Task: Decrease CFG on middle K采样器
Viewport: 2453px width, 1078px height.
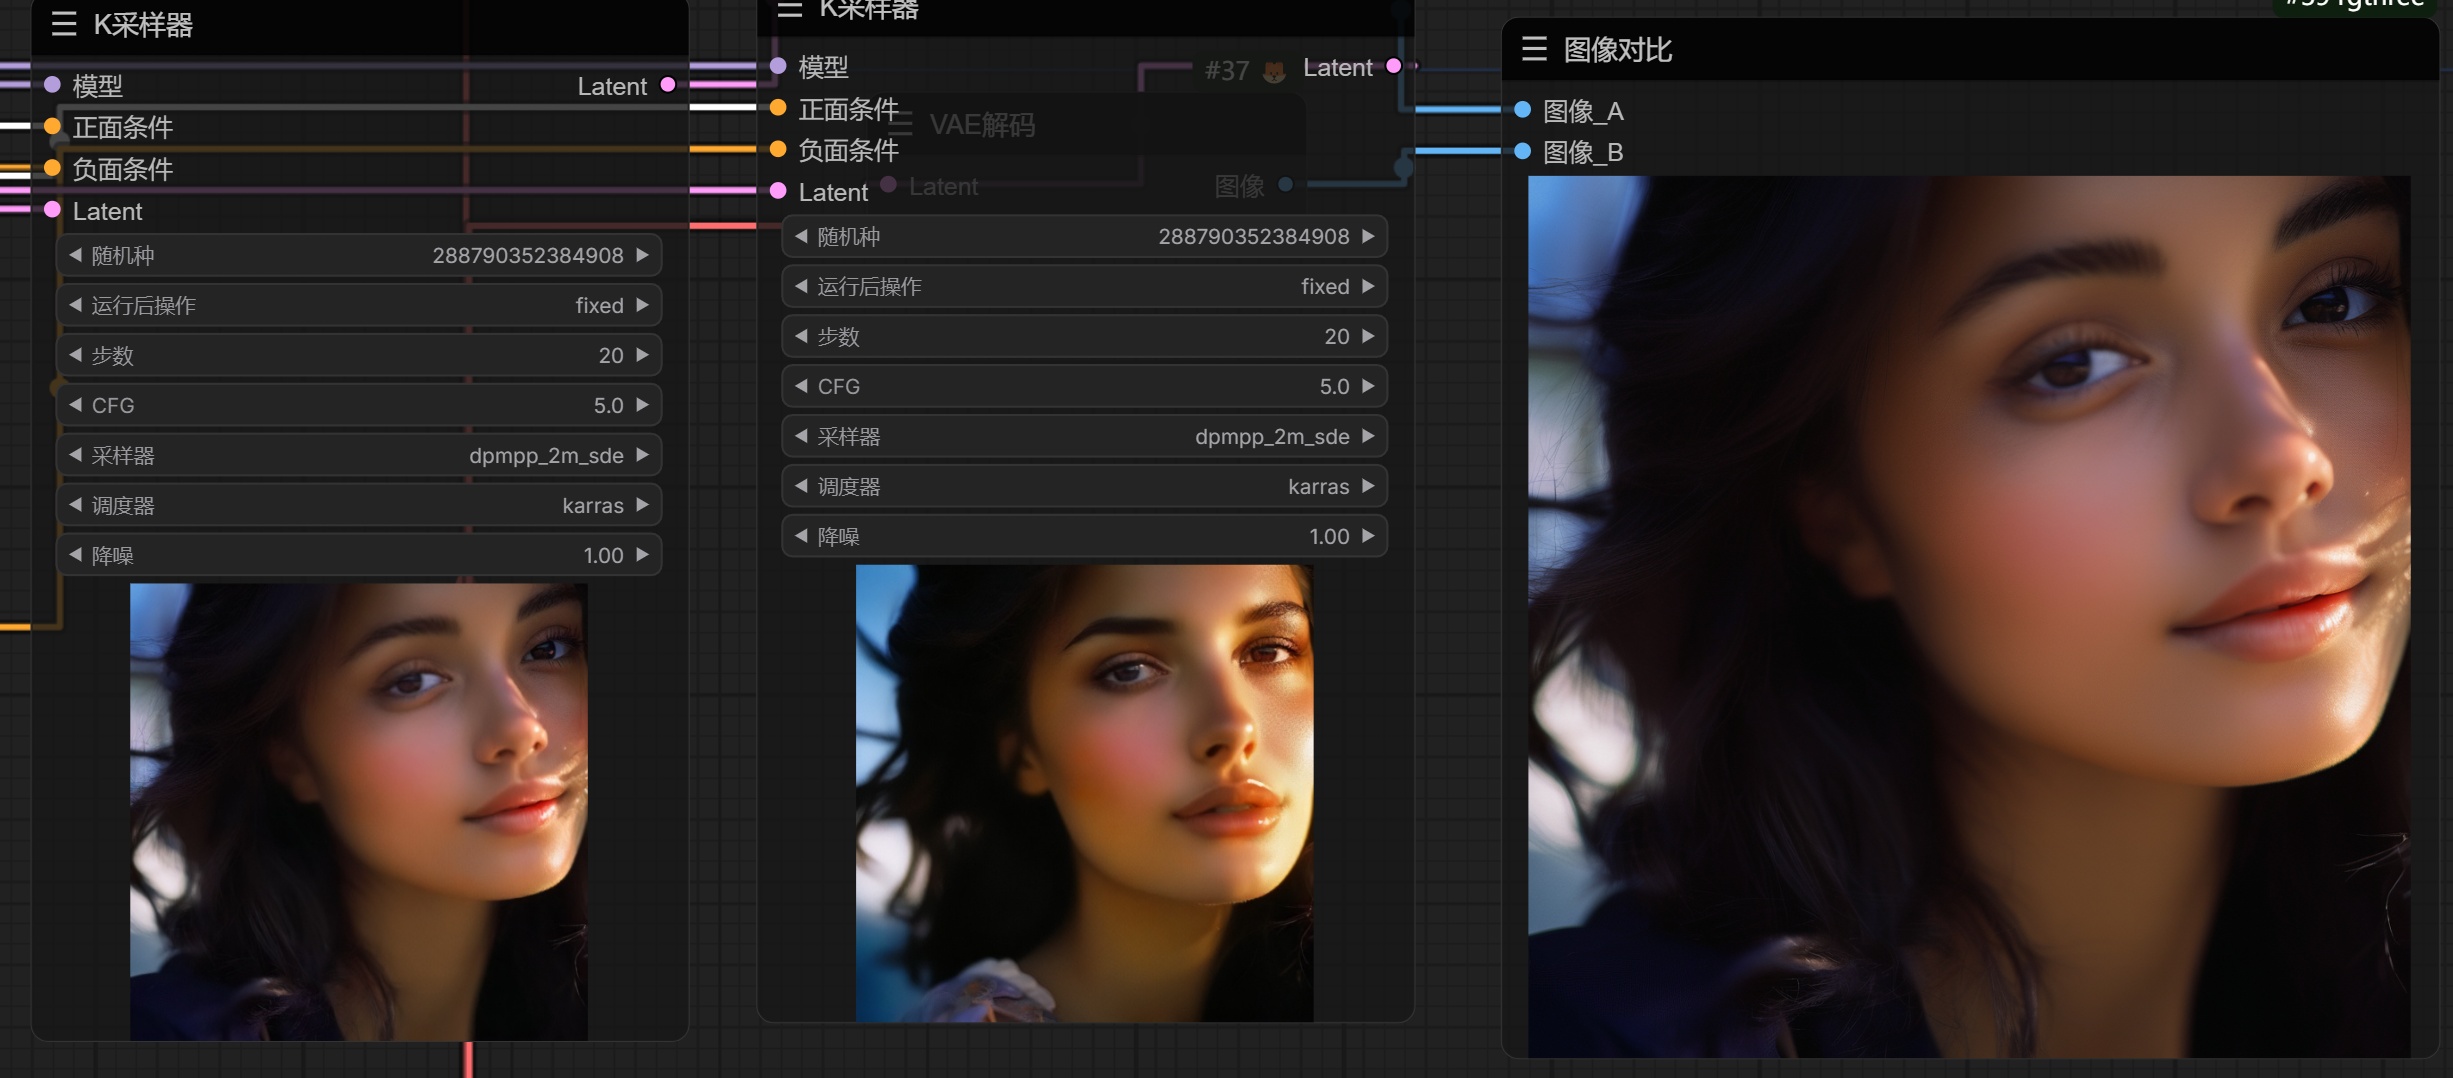Action: coord(801,386)
